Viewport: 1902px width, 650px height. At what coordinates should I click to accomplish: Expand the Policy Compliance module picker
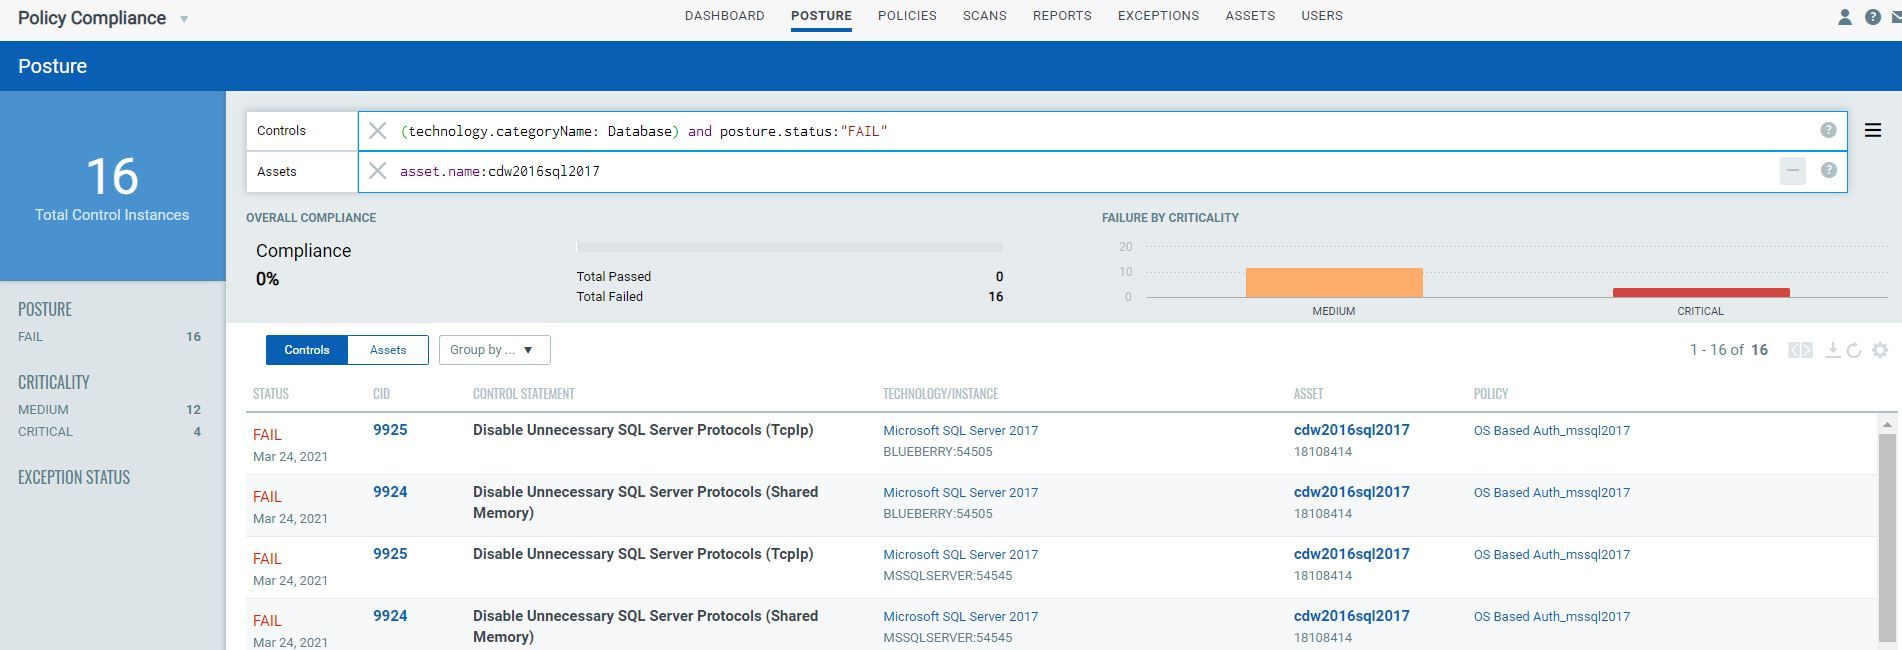click(x=184, y=19)
